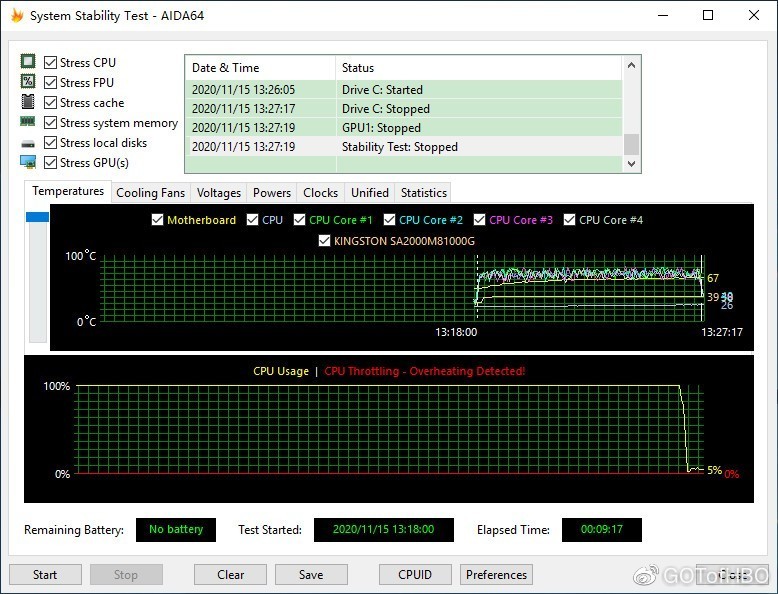The image size is (778, 594).
Task: Click the CPUID button
Action: [415, 575]
